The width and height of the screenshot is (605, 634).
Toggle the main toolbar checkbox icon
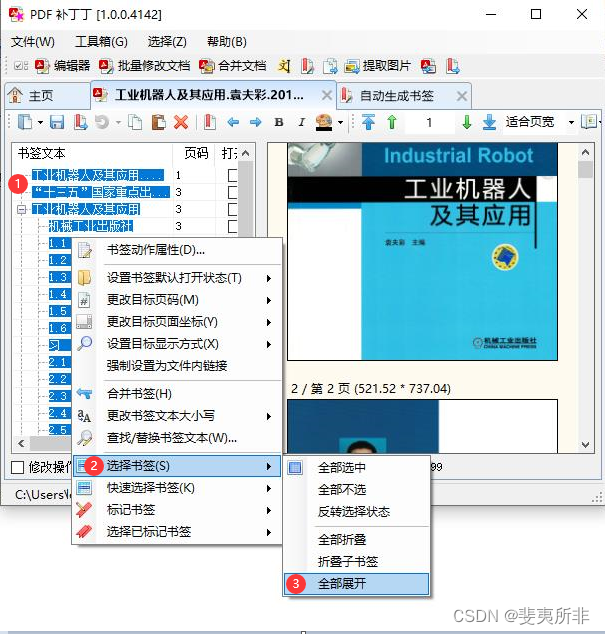[x=21, y=66]
